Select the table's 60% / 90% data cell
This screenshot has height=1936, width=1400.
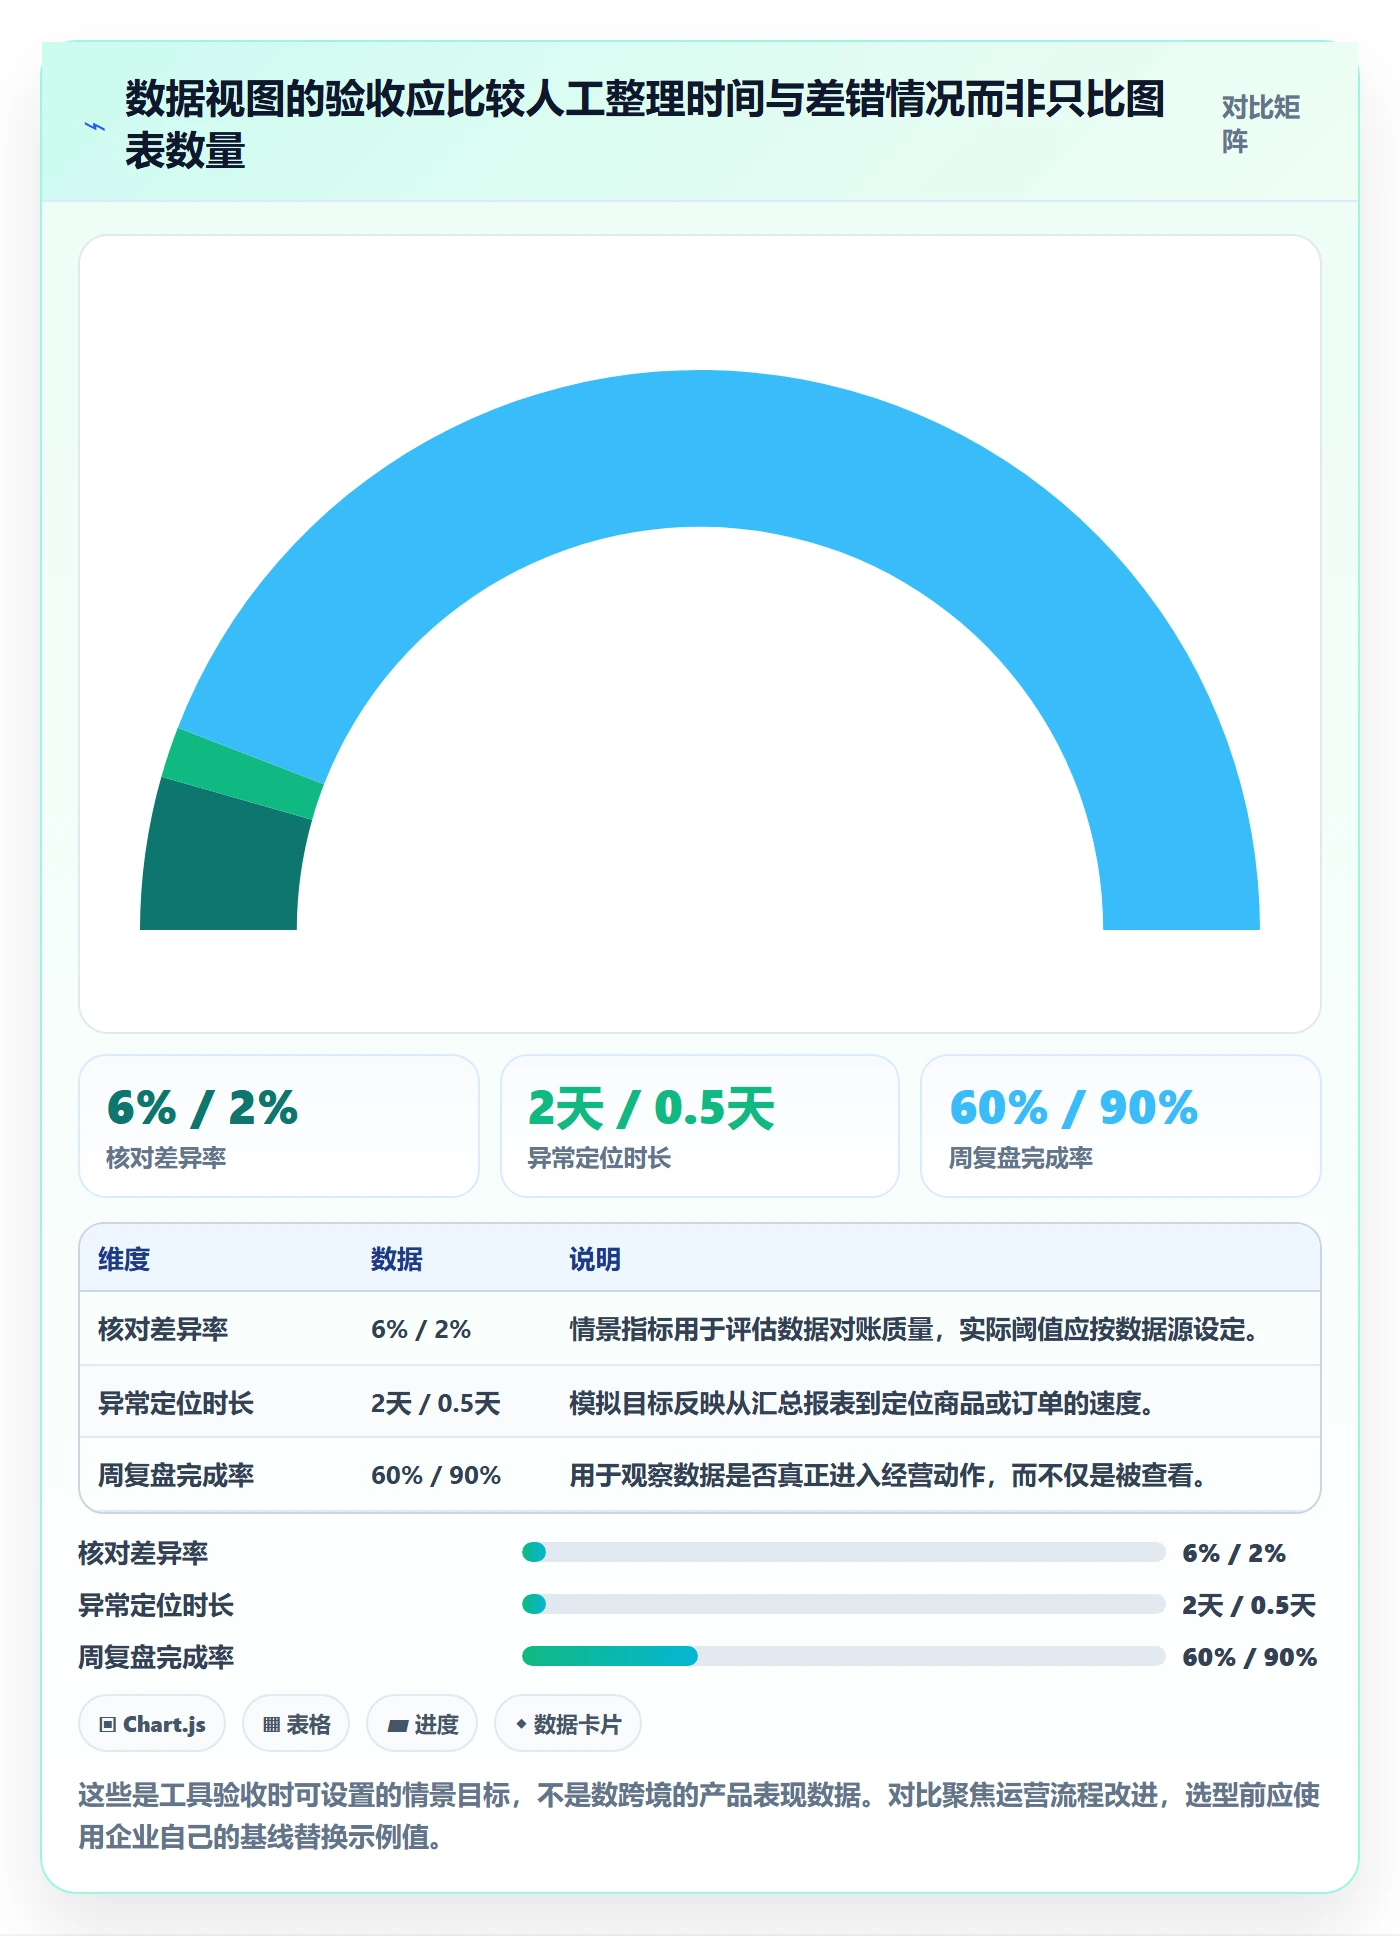tap(435, 1475)
